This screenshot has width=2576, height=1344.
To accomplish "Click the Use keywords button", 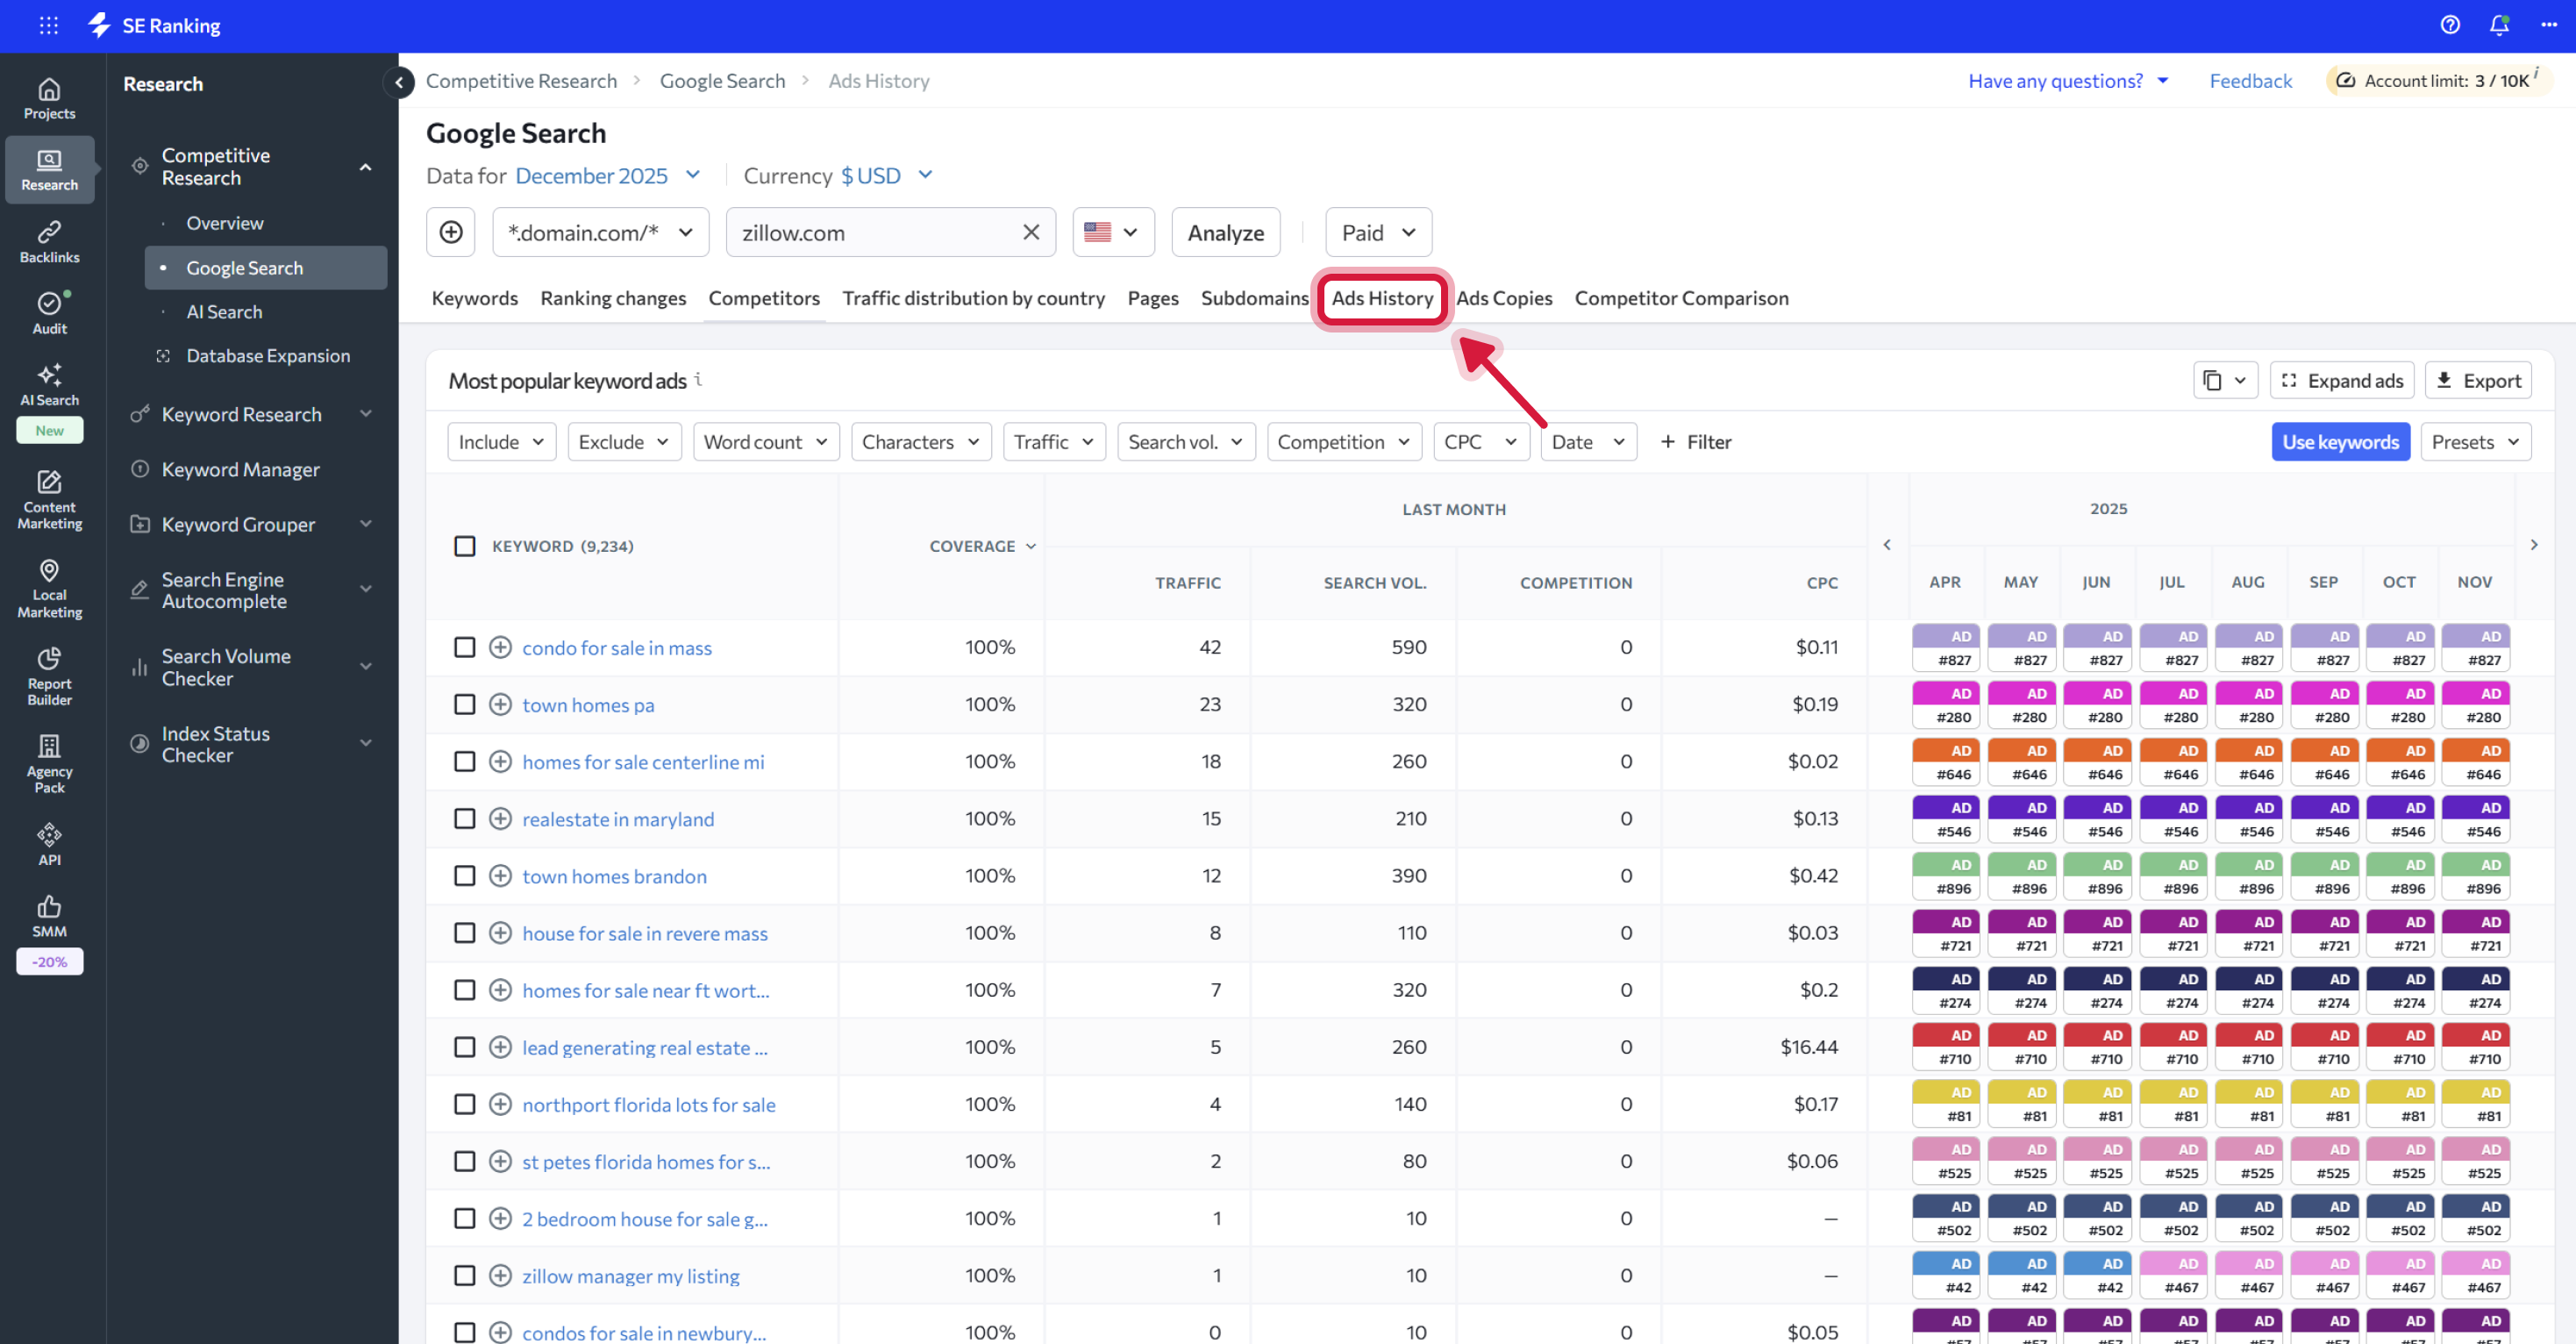I will pyautogui.click(x=2339, y=441).
